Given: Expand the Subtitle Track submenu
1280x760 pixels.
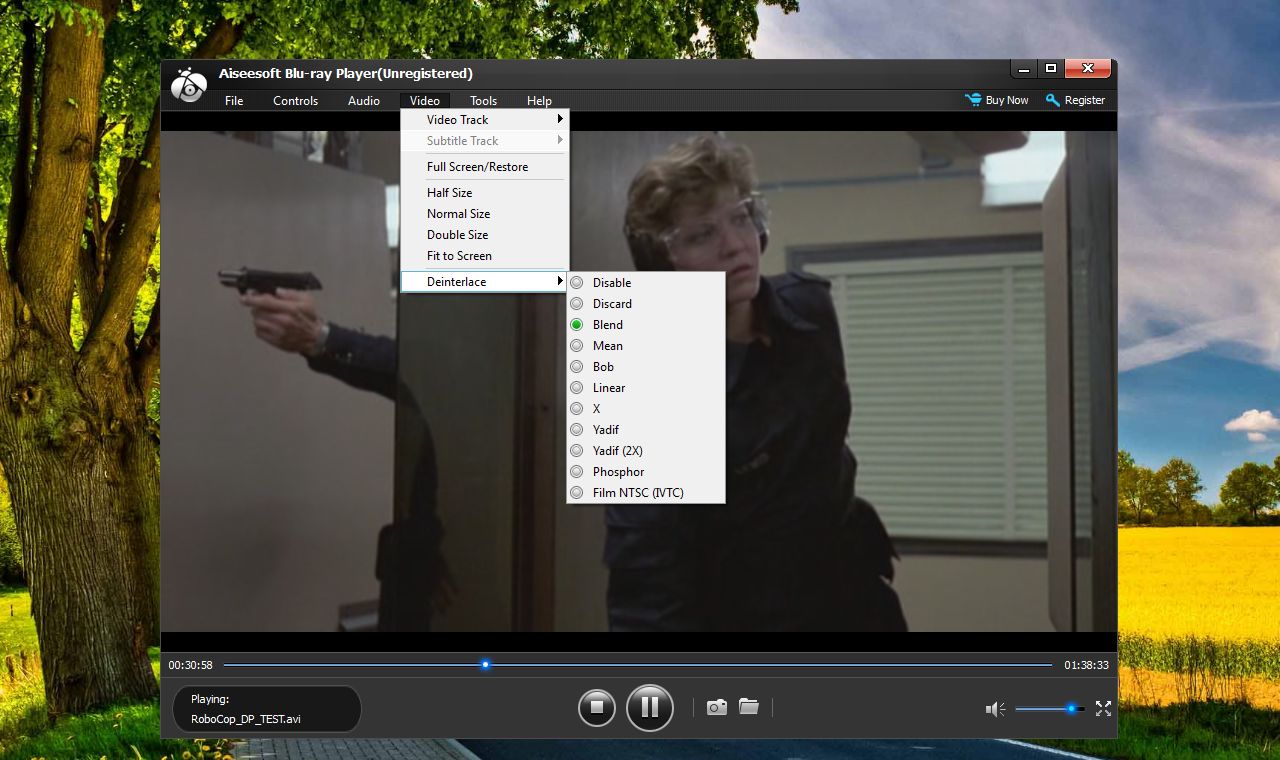Looking at the screenshot, I should pyautogui.click(x=485, y=141).
